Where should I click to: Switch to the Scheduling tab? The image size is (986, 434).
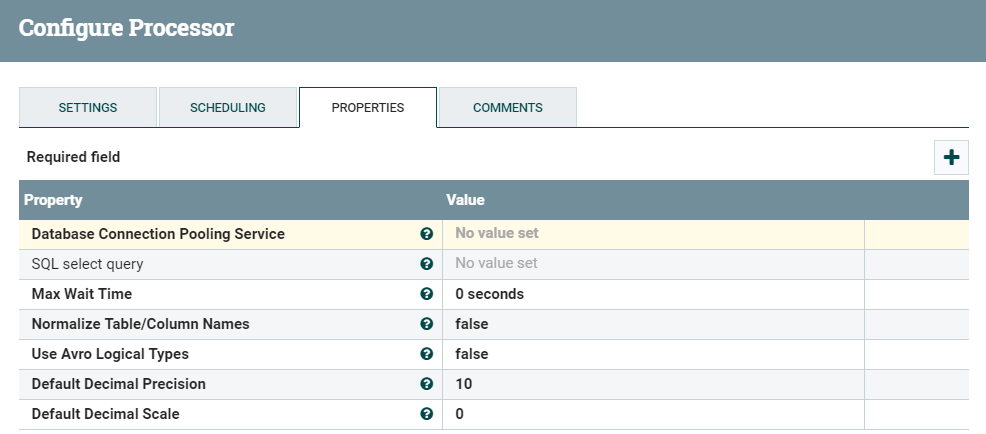pyautogui.click(x=228, y=108)
